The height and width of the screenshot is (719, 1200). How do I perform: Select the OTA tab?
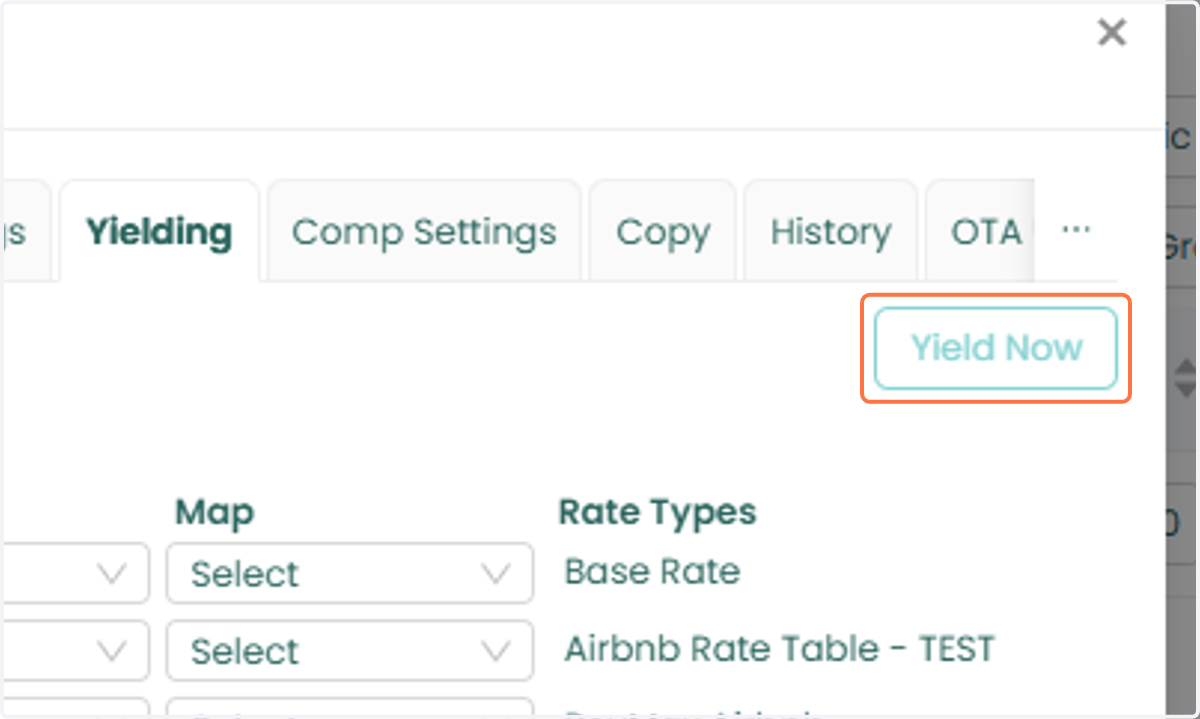pos(980,232)
